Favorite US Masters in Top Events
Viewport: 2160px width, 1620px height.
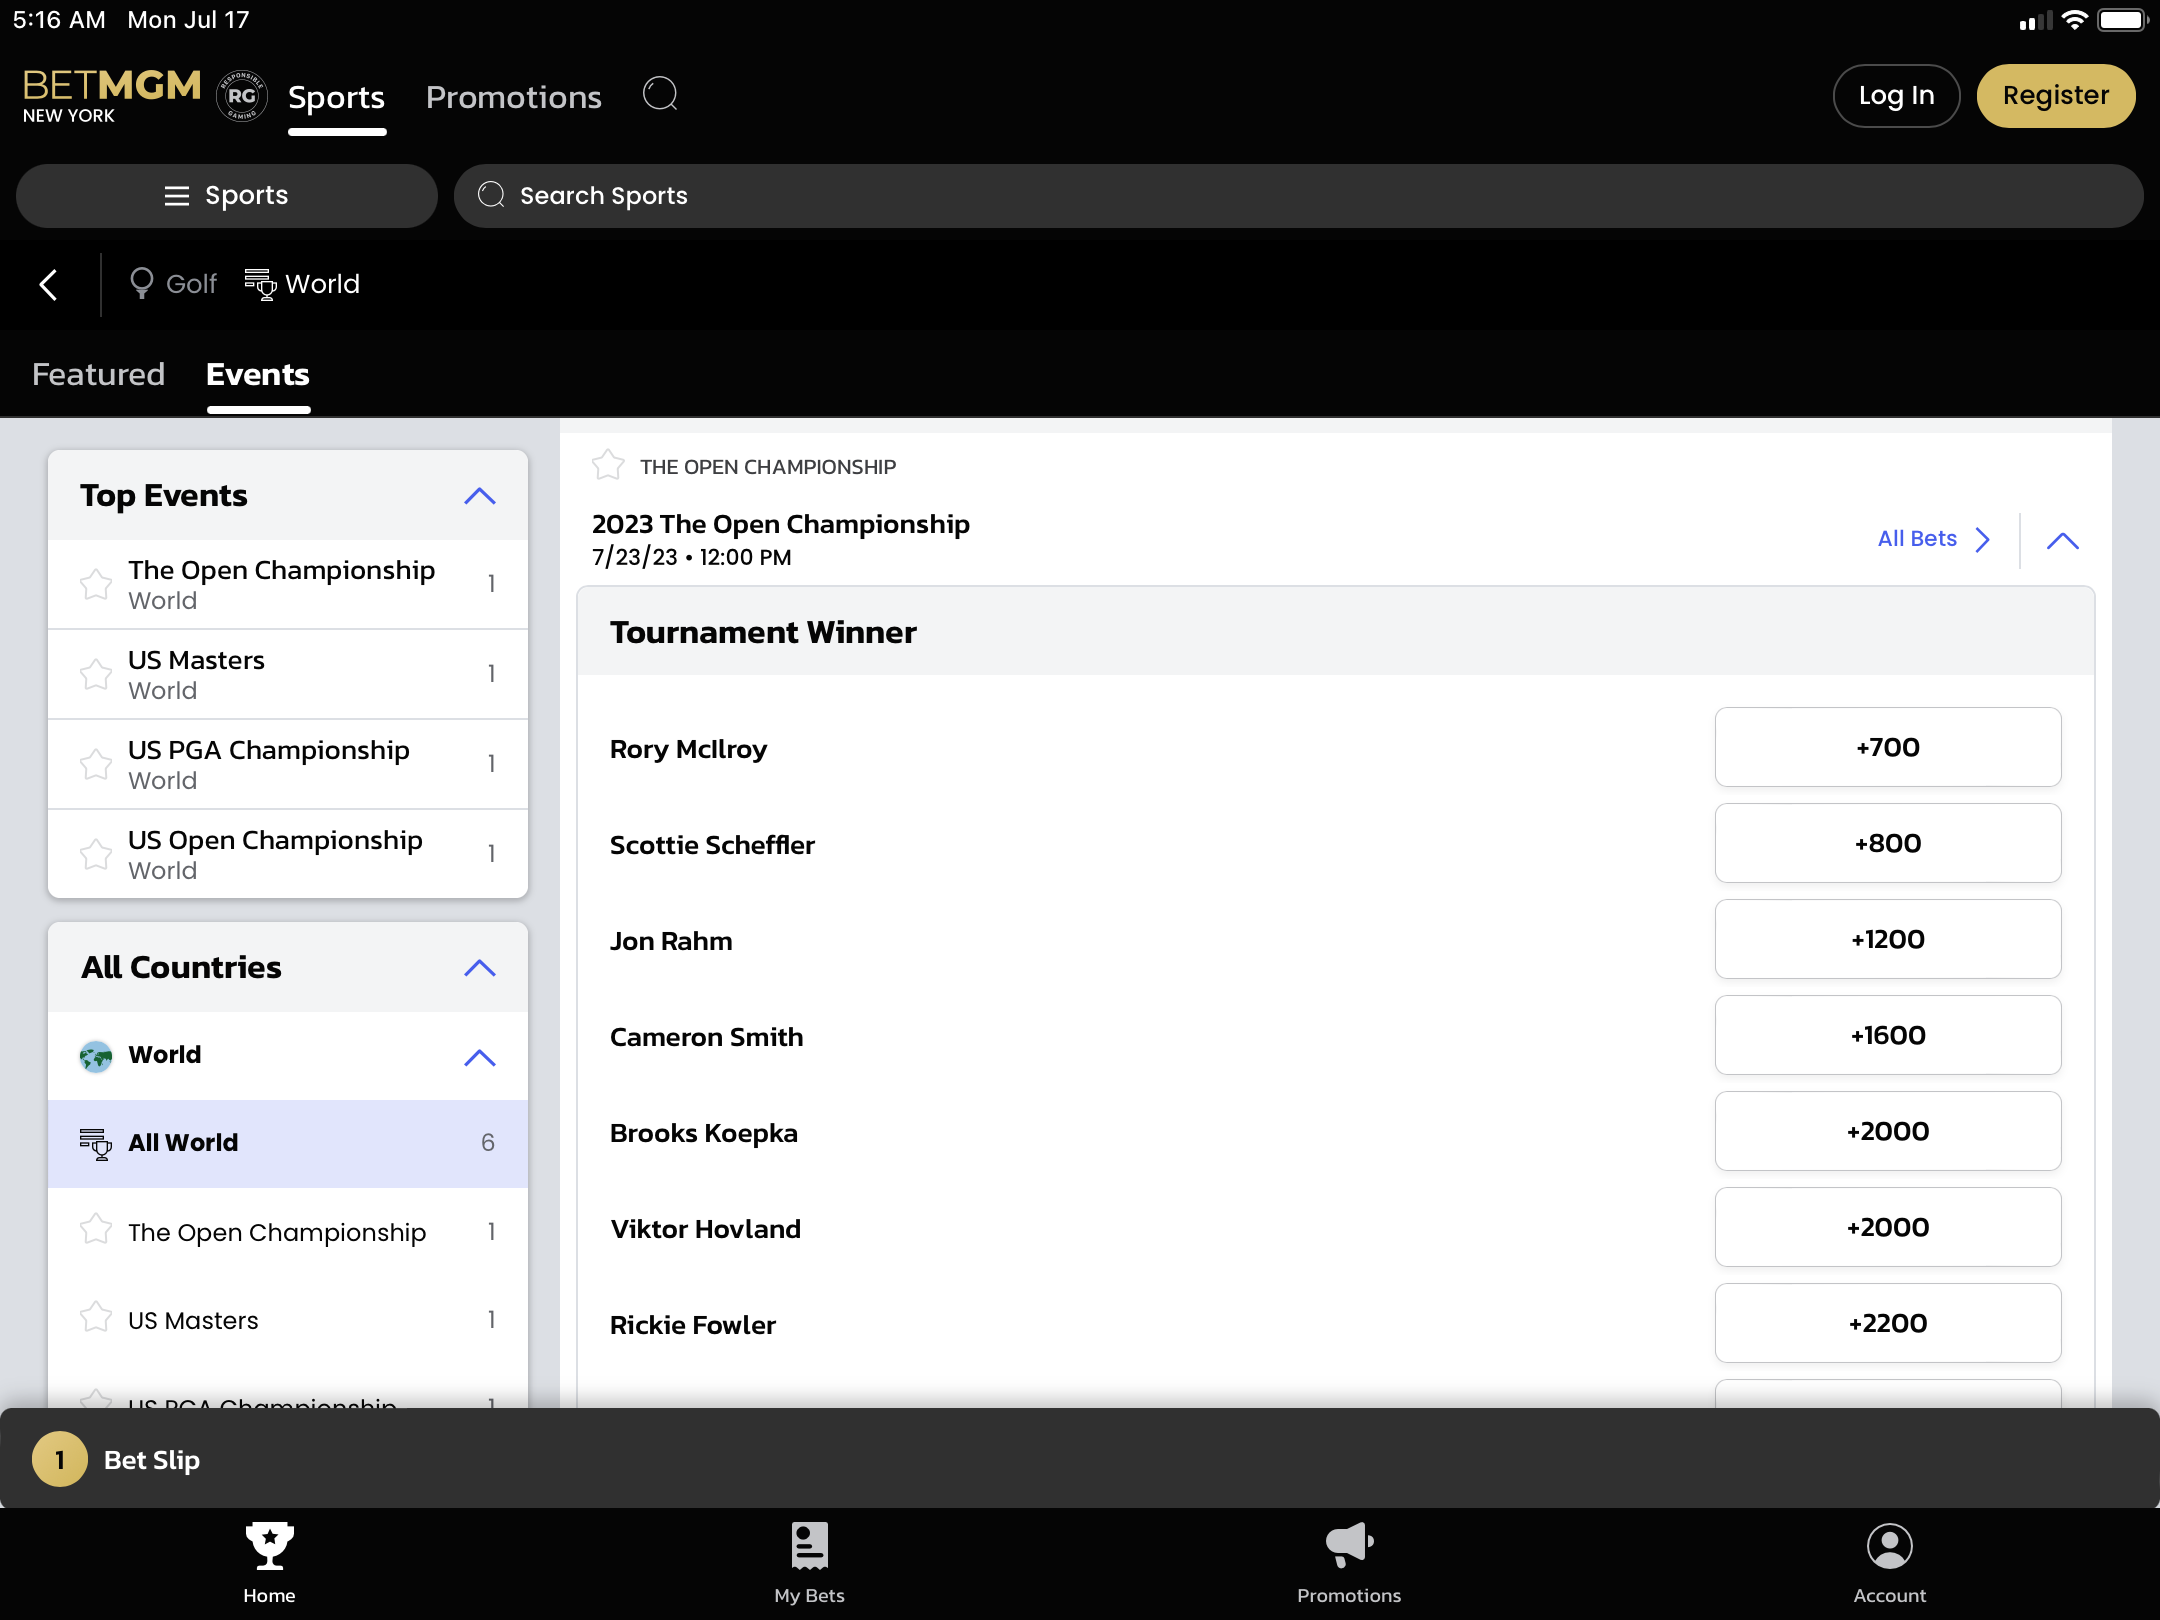click(96, 675)
